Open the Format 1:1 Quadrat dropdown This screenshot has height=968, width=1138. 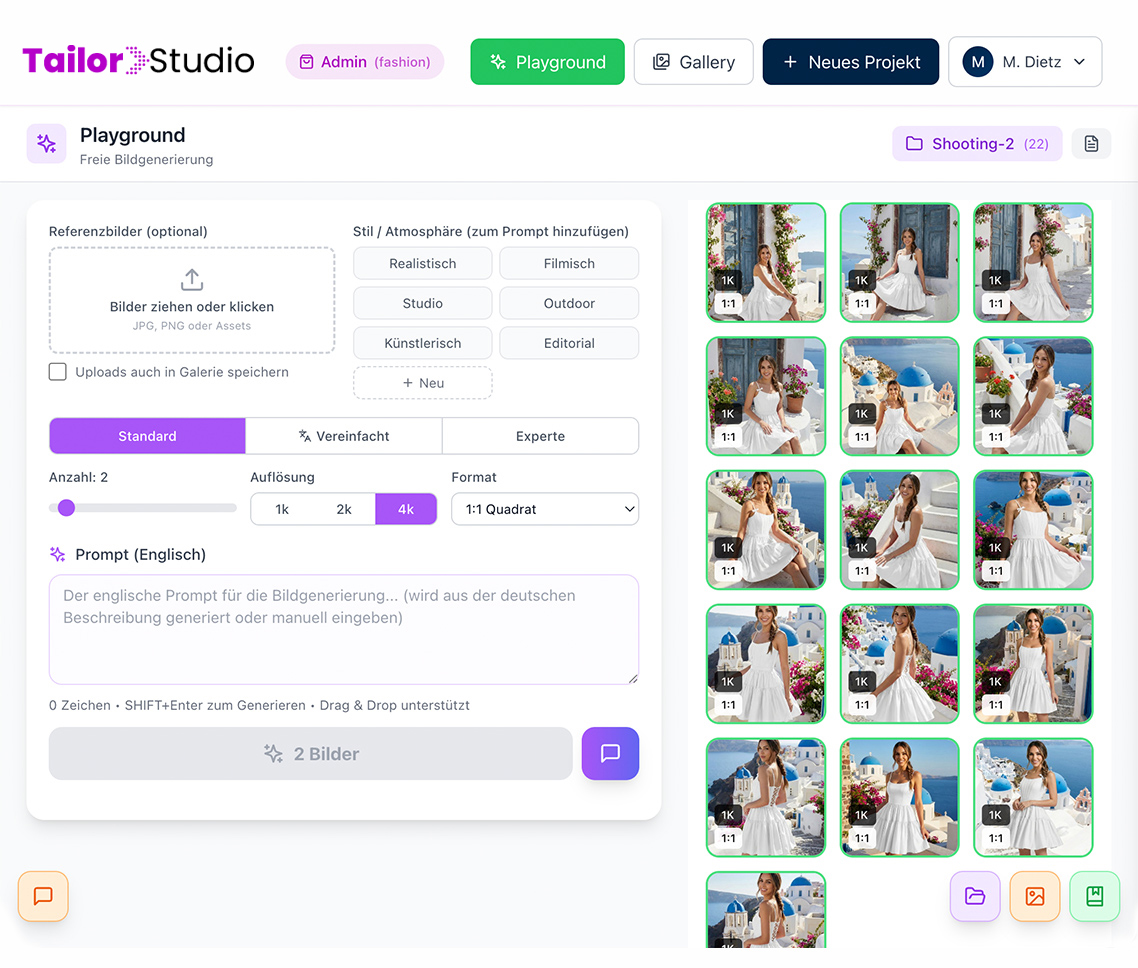[545, 509]
